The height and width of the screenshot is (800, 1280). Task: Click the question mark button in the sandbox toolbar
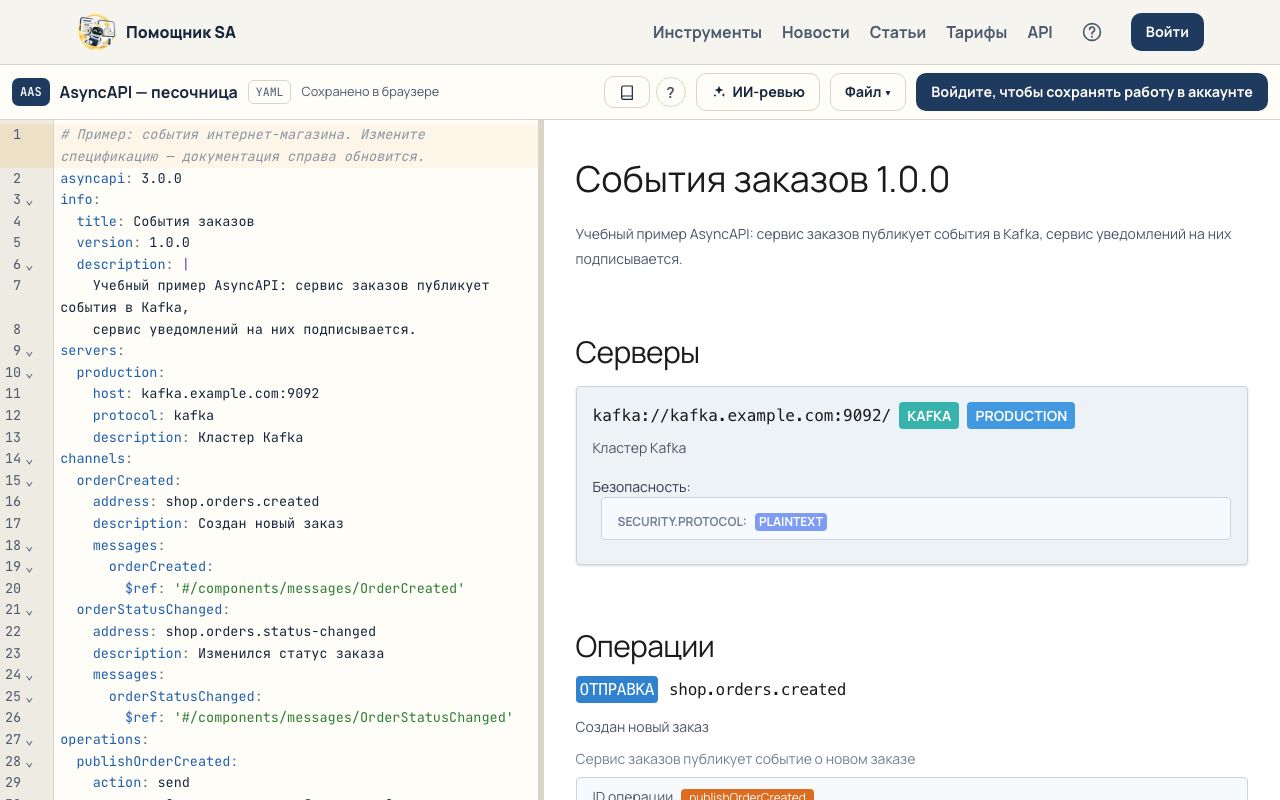670,92
